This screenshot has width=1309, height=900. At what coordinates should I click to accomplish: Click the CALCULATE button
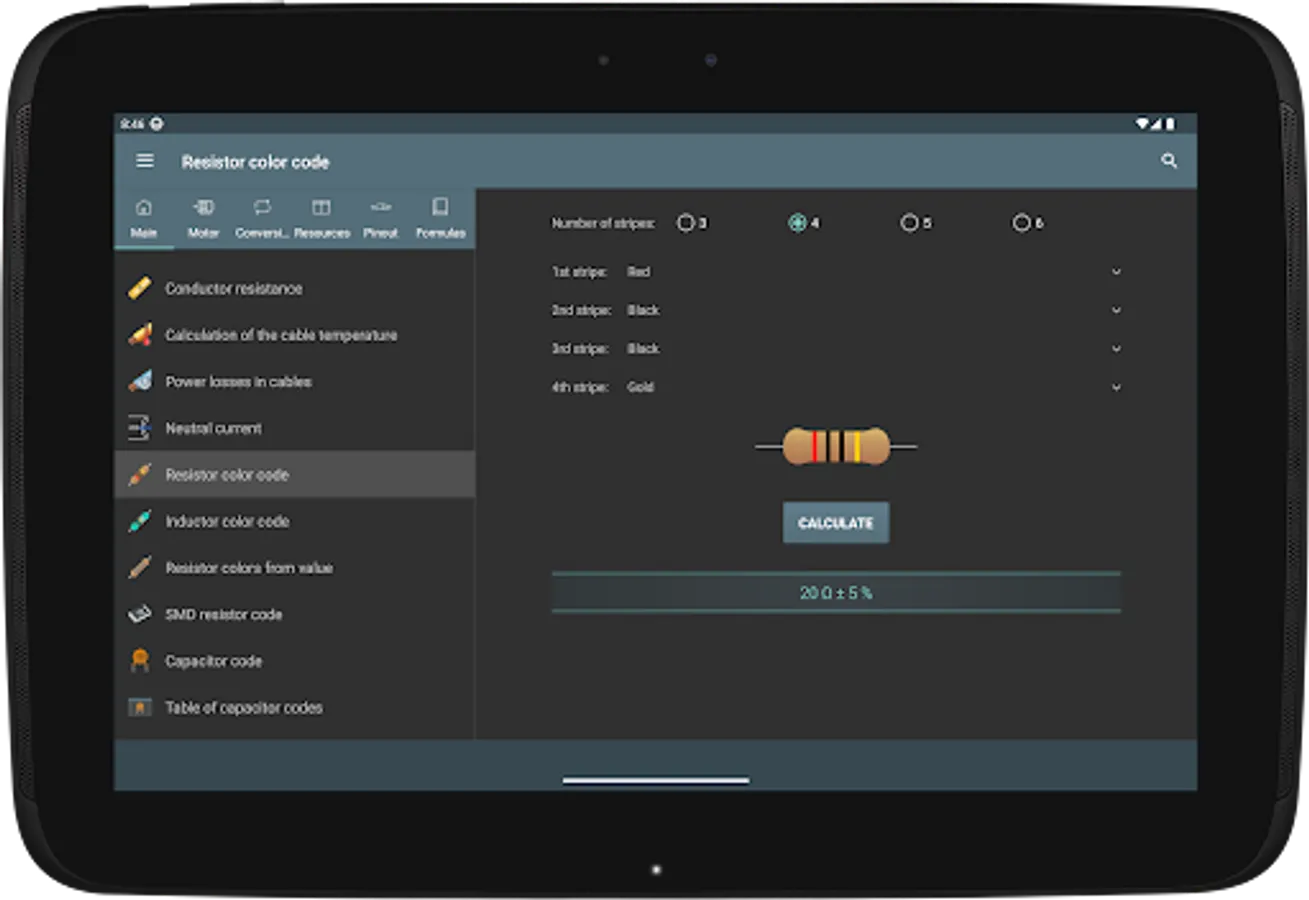pos(836,523)
